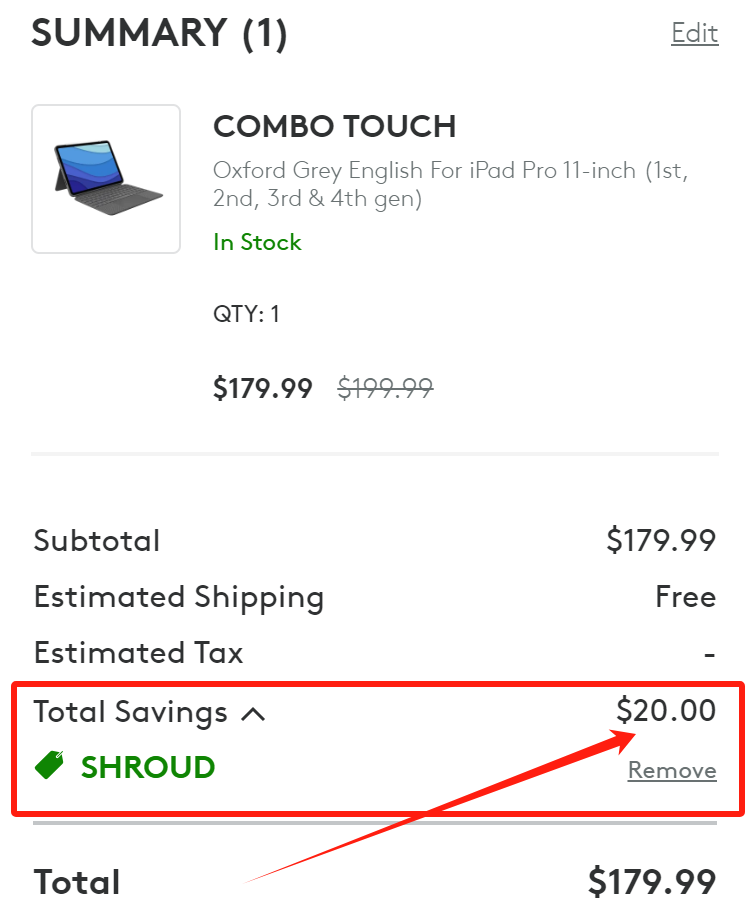
Task: Click the final Total amount
Action: click(x=651, y=881)
